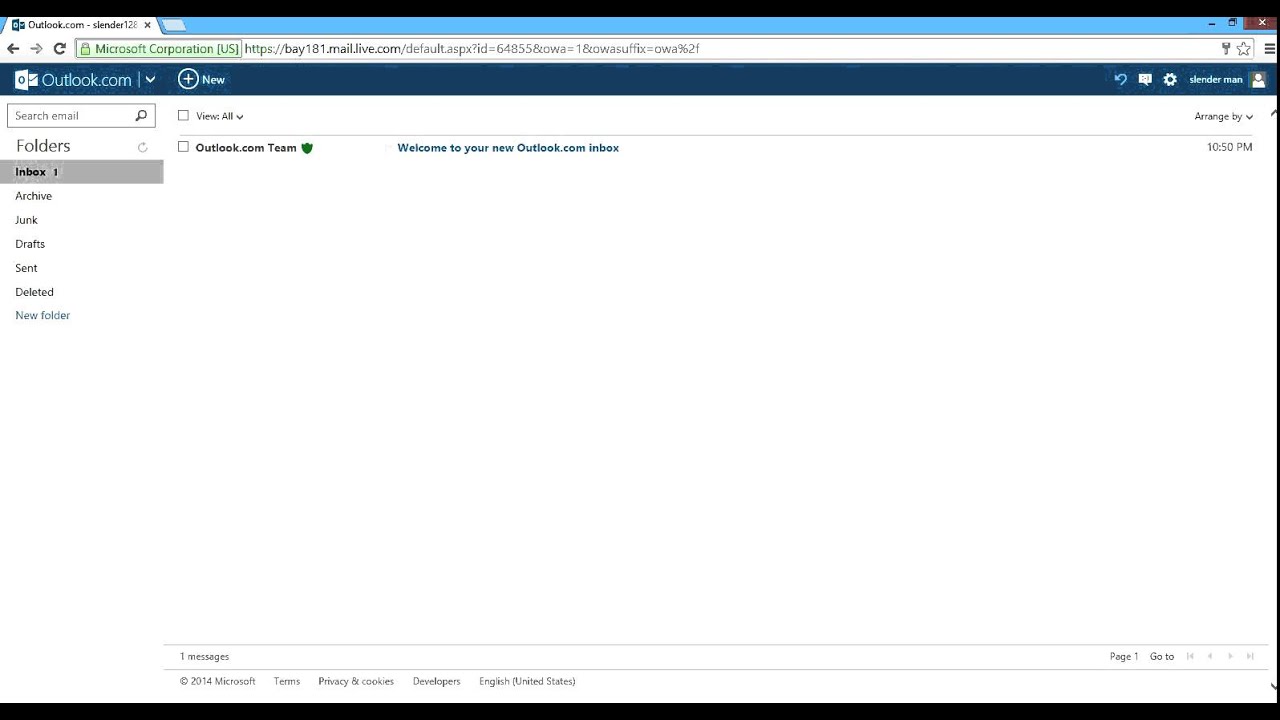This screenshot has height=720, width=1280.
Task: Change language via English (United States) link
Action: [x=527, y=681]
